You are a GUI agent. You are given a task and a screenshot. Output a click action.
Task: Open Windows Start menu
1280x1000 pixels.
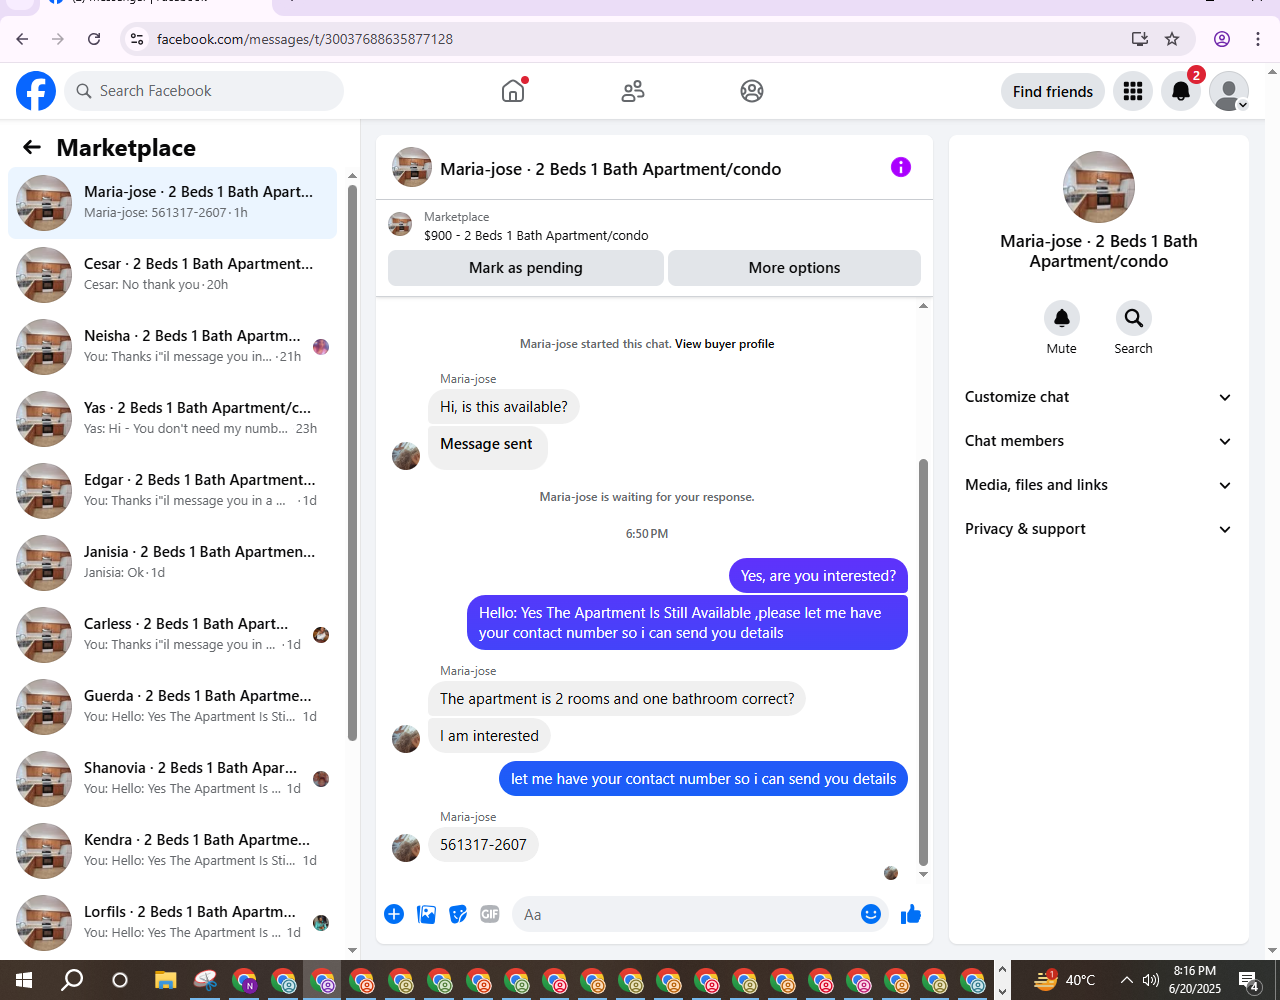click(23, 980)
